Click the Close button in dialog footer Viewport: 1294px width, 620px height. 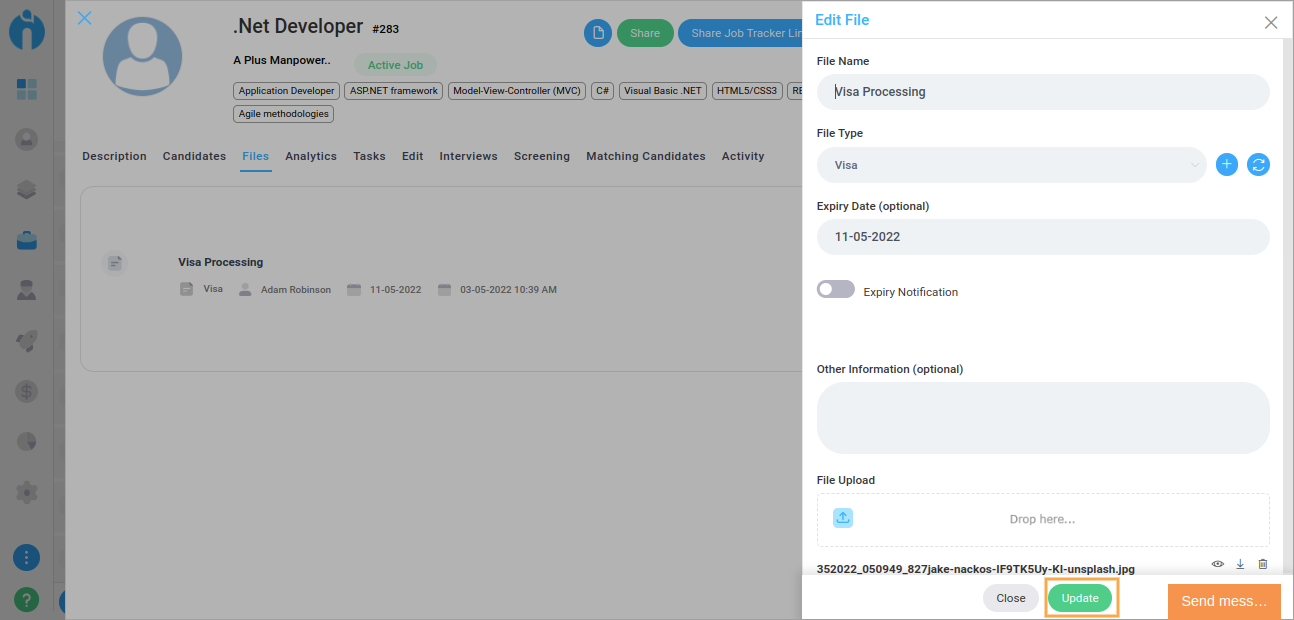click(x=1011, y=598)
